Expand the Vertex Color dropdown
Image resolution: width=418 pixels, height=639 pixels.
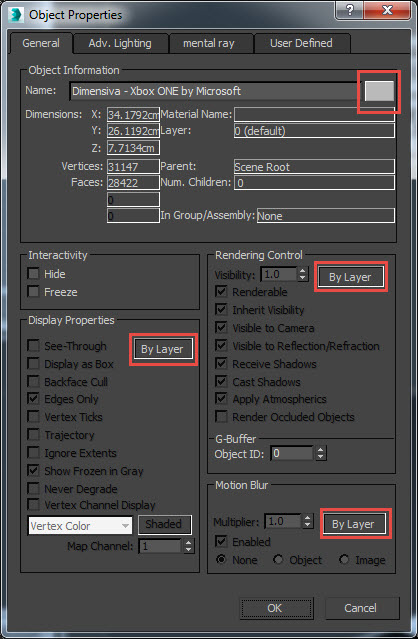(80, 526)
